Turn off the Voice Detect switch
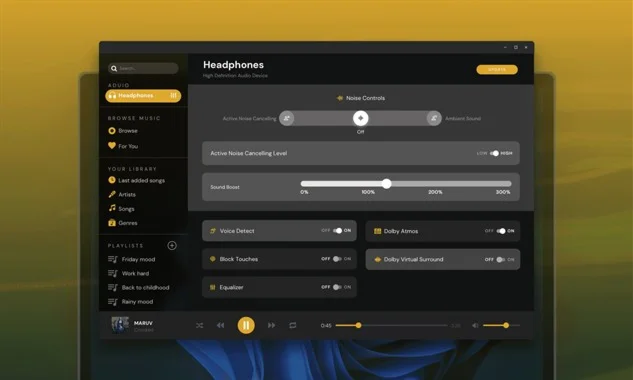Image resolution: width=633 pixels, height=380 pixels. pos(337,231)
